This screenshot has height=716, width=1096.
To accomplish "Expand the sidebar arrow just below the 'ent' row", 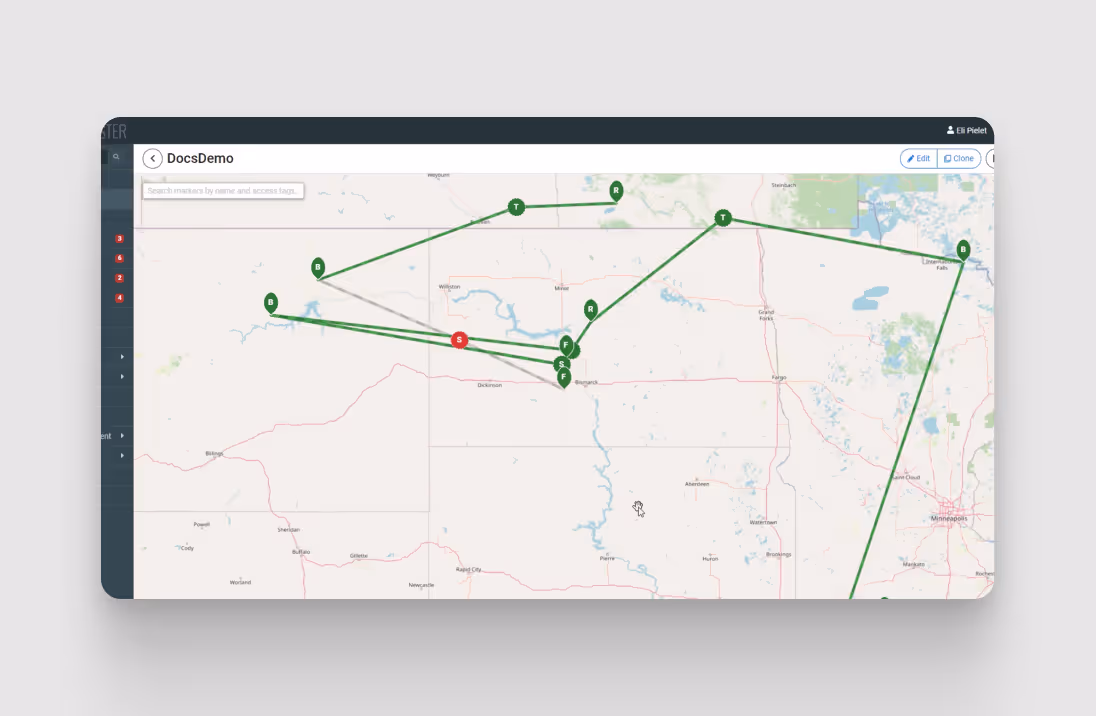I will pyautogui.click(x=122, y=456).
